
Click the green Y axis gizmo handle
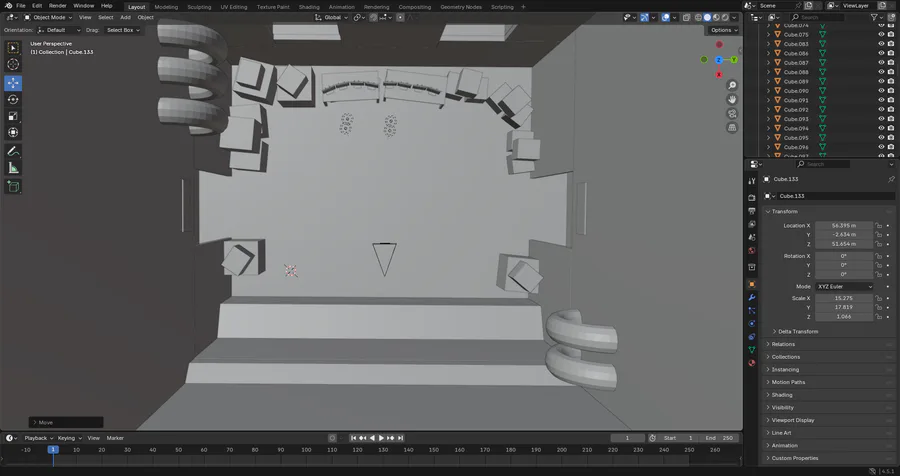pyautogui.click(x=734, y=60)
